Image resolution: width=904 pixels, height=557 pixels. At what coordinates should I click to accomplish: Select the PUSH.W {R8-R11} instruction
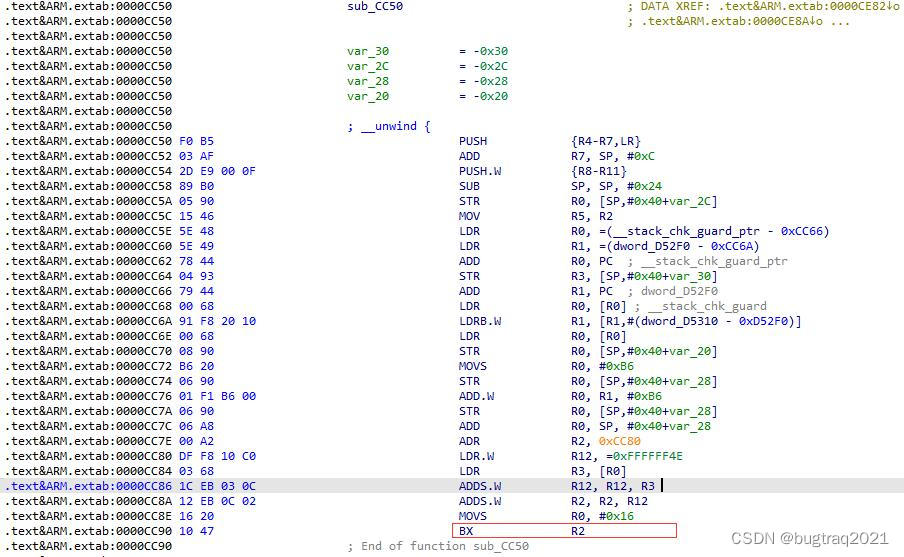pos(543,171)
